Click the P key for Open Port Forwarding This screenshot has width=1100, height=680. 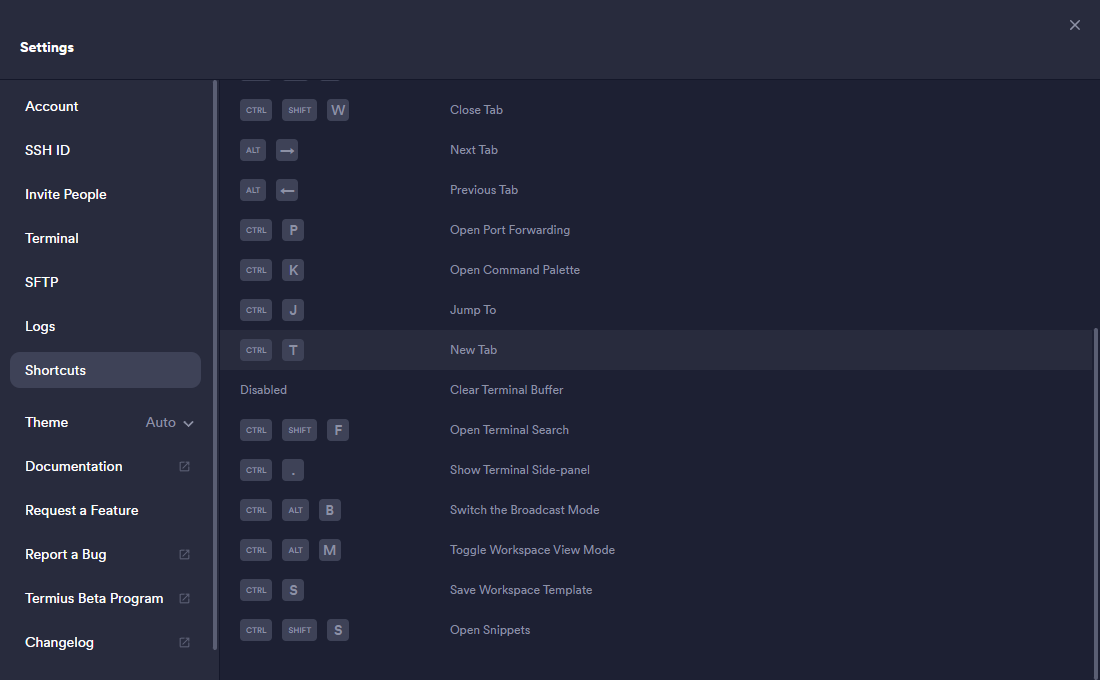(293, 230)
